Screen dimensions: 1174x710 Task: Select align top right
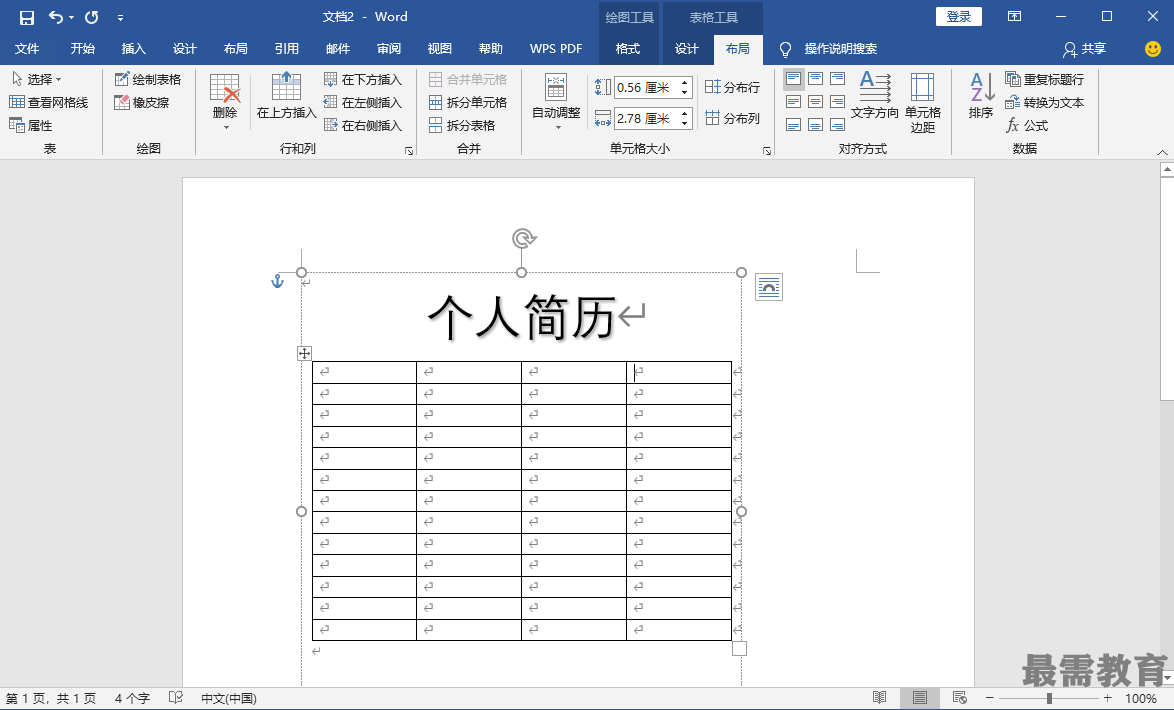pos(837,79)
